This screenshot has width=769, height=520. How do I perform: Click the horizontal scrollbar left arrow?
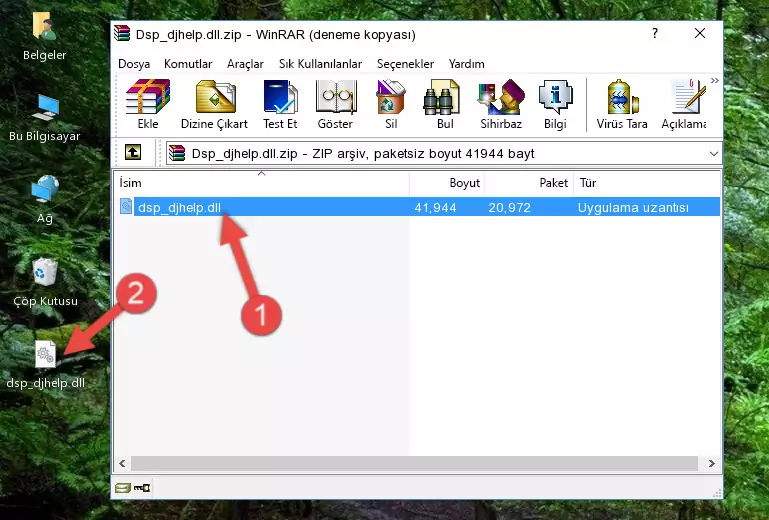pos(122,463)
